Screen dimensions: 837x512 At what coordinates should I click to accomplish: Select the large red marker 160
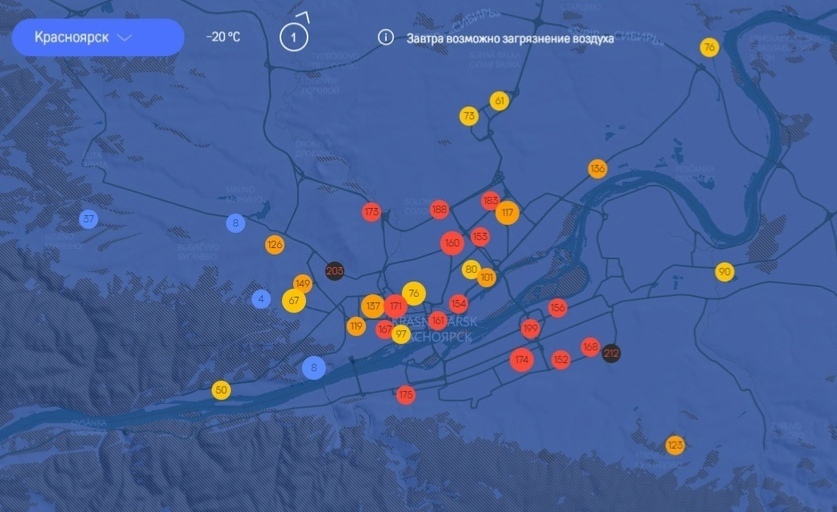[452, 243]
